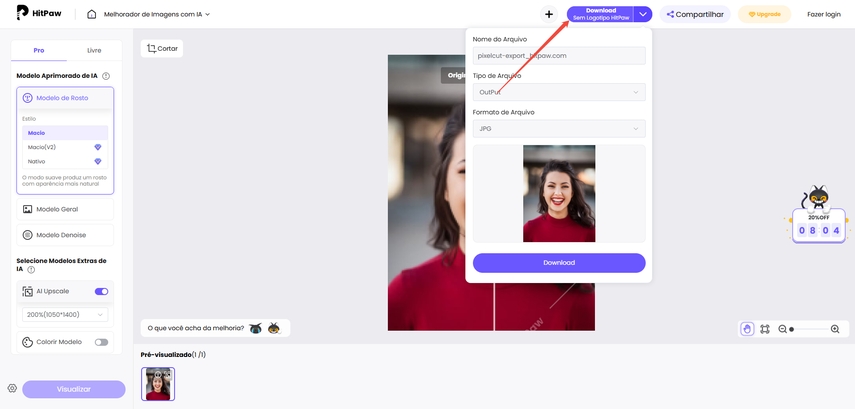Click the zoom out magnifier icon
The image size is (855, 409).
point(783,329)
